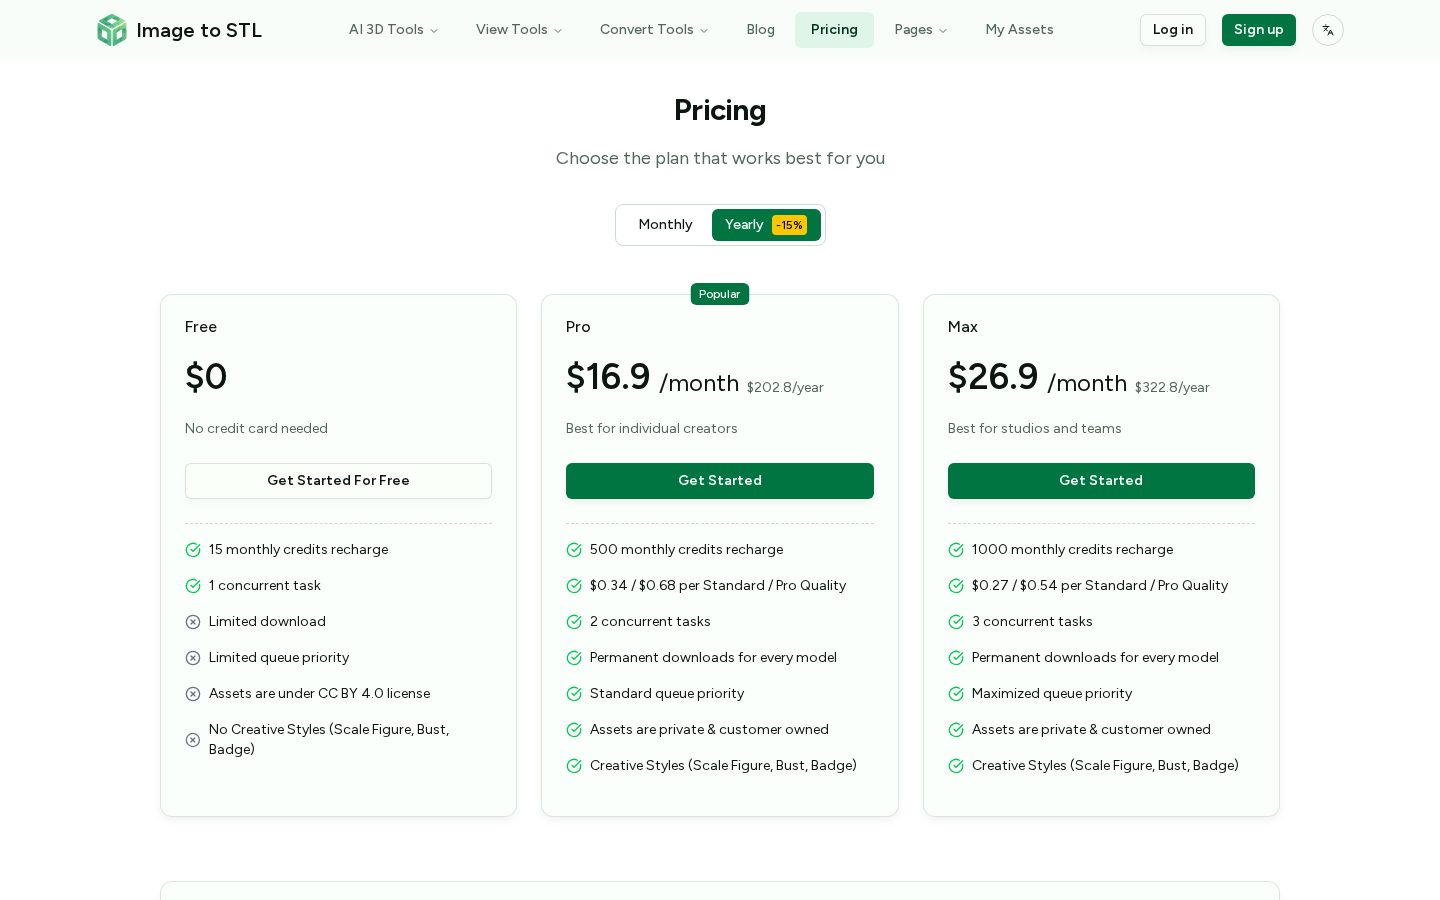Viewport: 1440px width, 900px height.
Task: Click the checkmark icon beside 15 monthly credits recharge
Action: tap(193, 550)
